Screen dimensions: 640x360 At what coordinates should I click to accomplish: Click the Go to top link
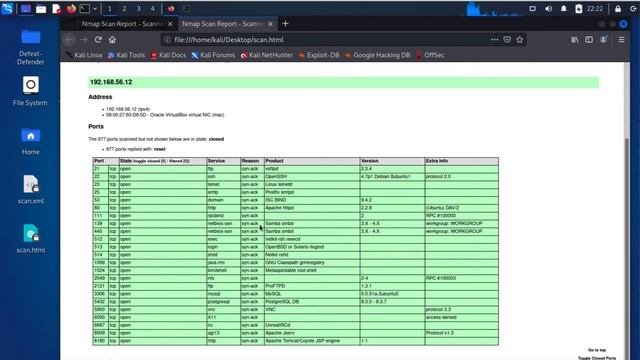coord(597,350)
